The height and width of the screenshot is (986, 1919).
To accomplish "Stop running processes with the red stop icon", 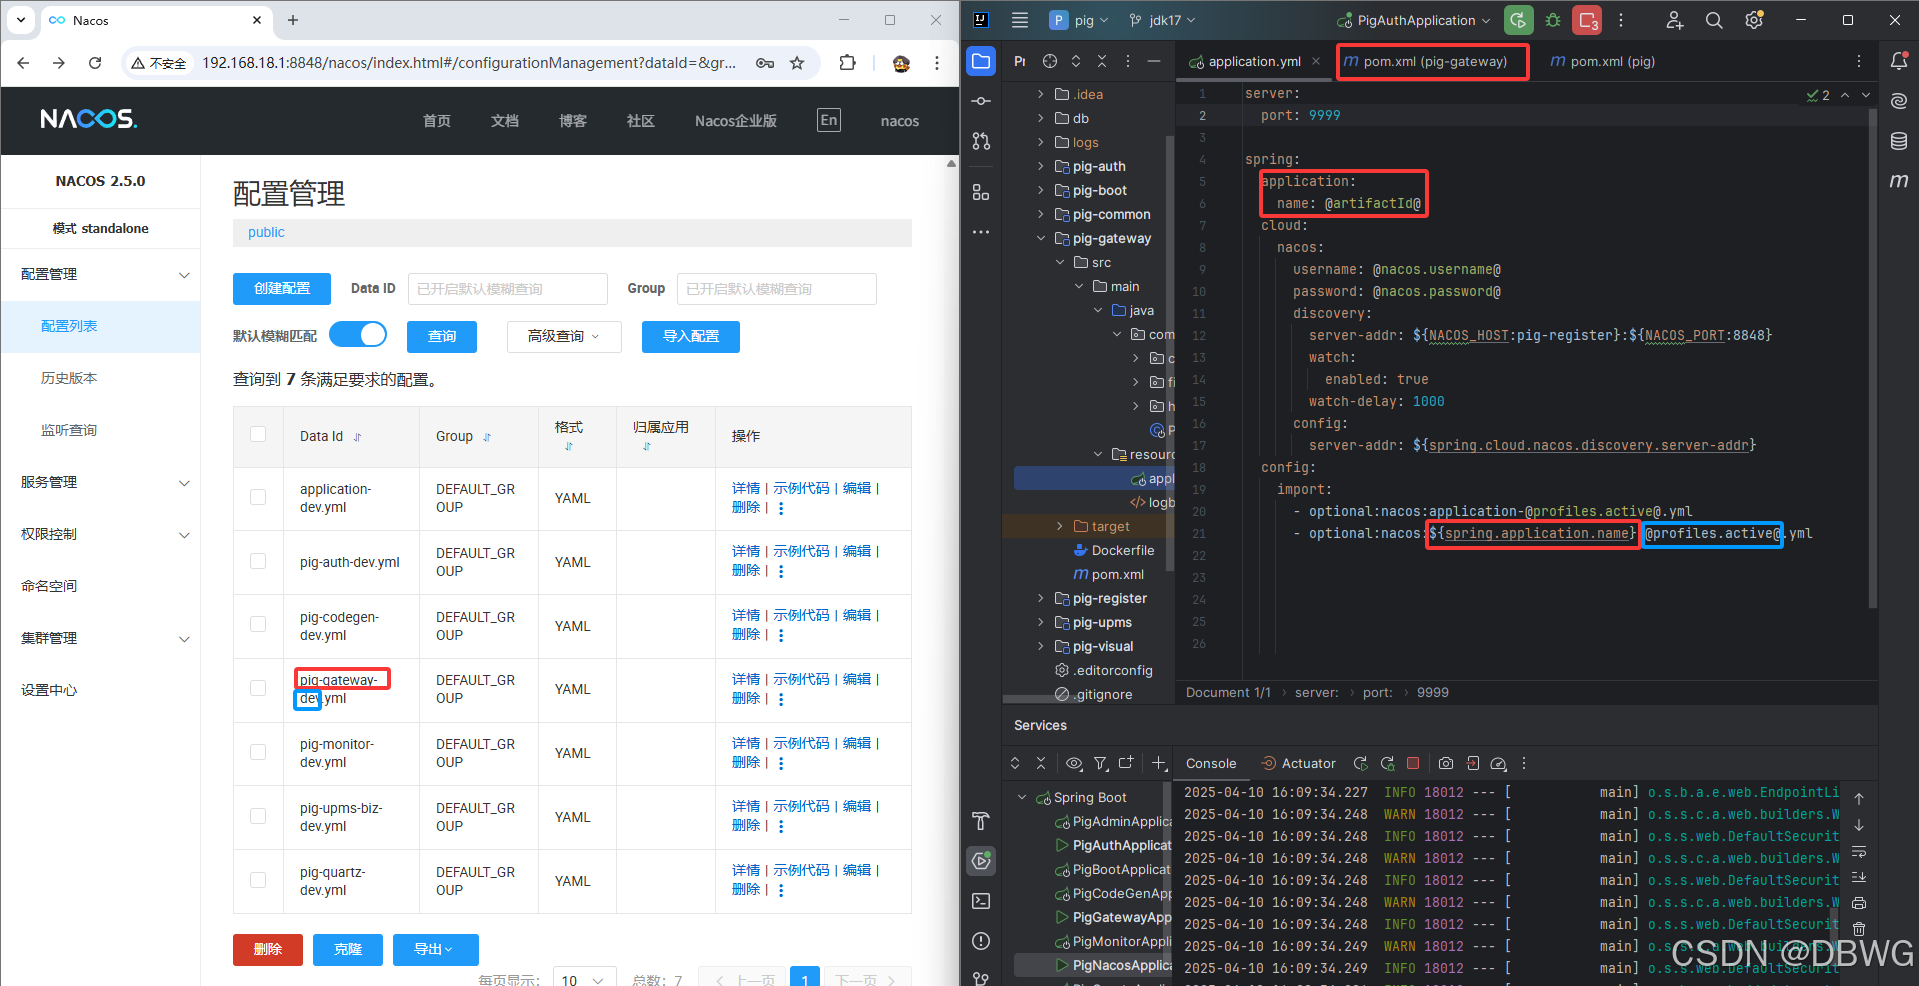I will (1587, 20).
